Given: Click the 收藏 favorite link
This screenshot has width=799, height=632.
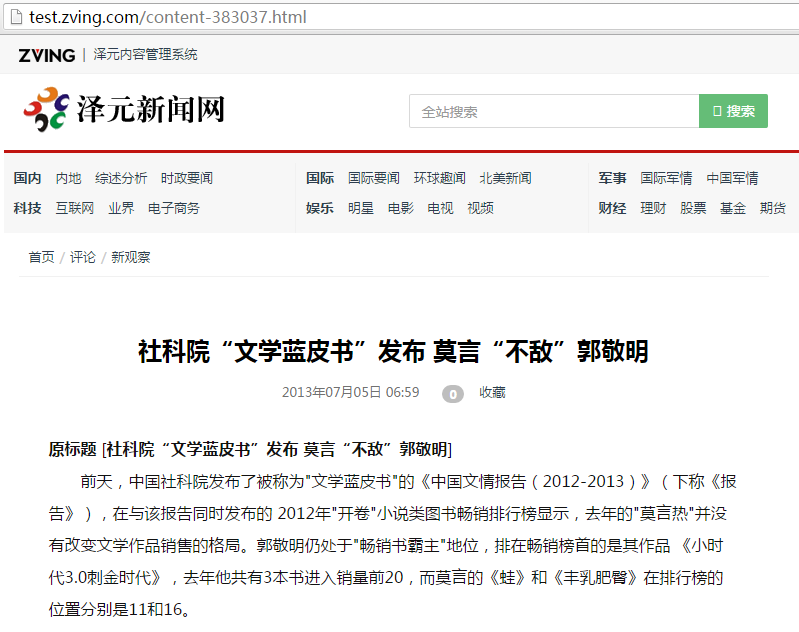Looking at the screenshot, I should tap(492, 393).
